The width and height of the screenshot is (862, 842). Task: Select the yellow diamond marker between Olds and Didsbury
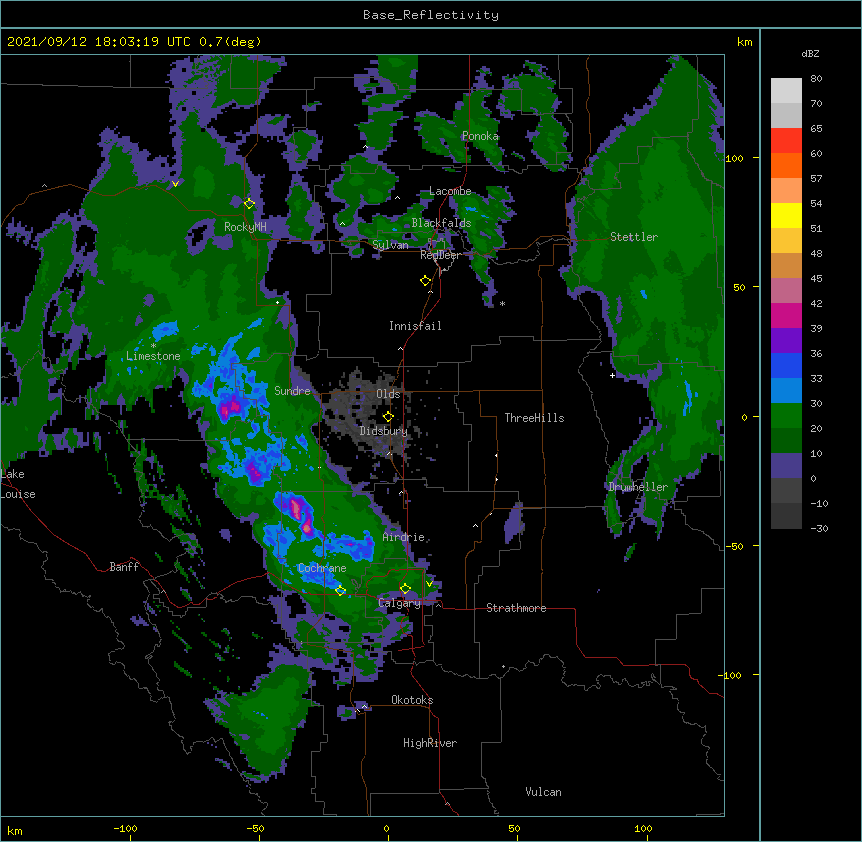pos(388,417)
